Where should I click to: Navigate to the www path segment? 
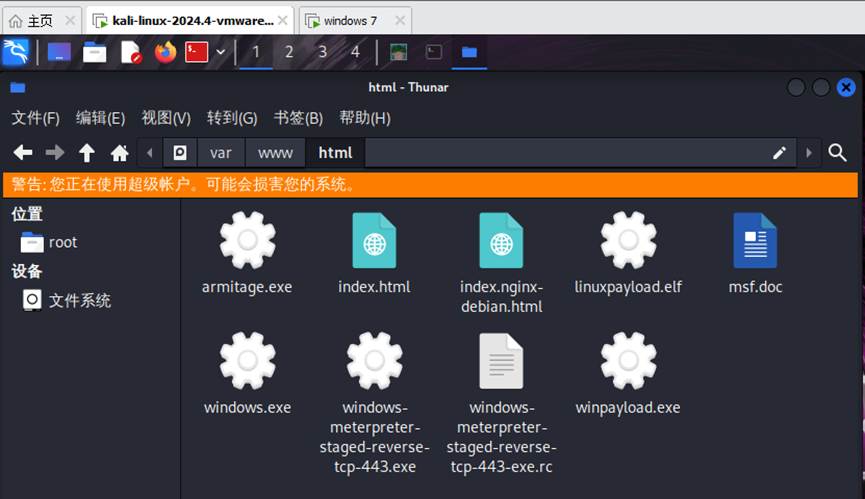(x=275, y=153)
